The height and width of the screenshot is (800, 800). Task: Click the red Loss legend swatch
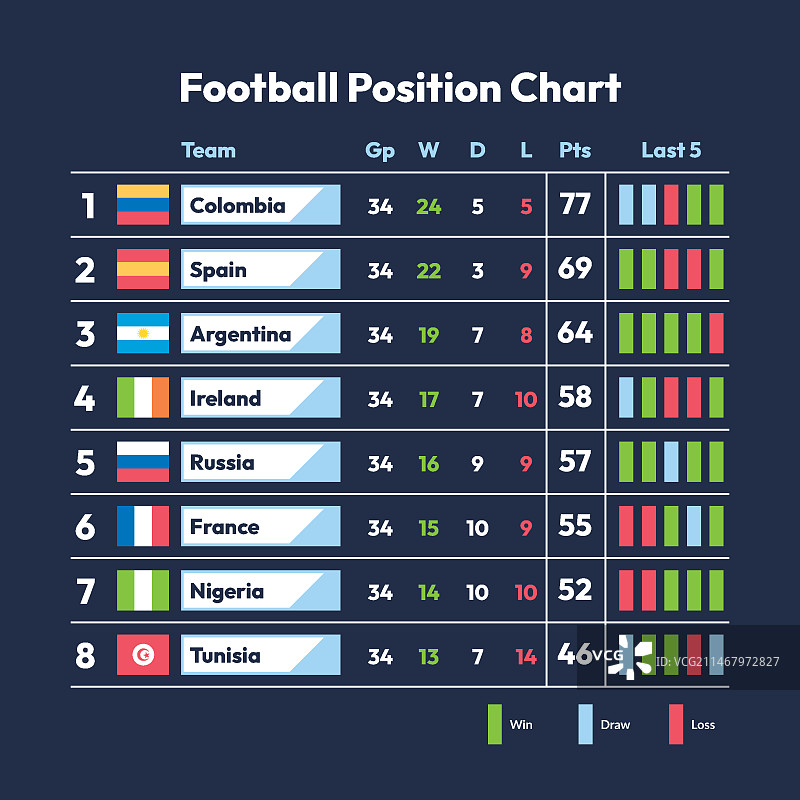point(675,724)
